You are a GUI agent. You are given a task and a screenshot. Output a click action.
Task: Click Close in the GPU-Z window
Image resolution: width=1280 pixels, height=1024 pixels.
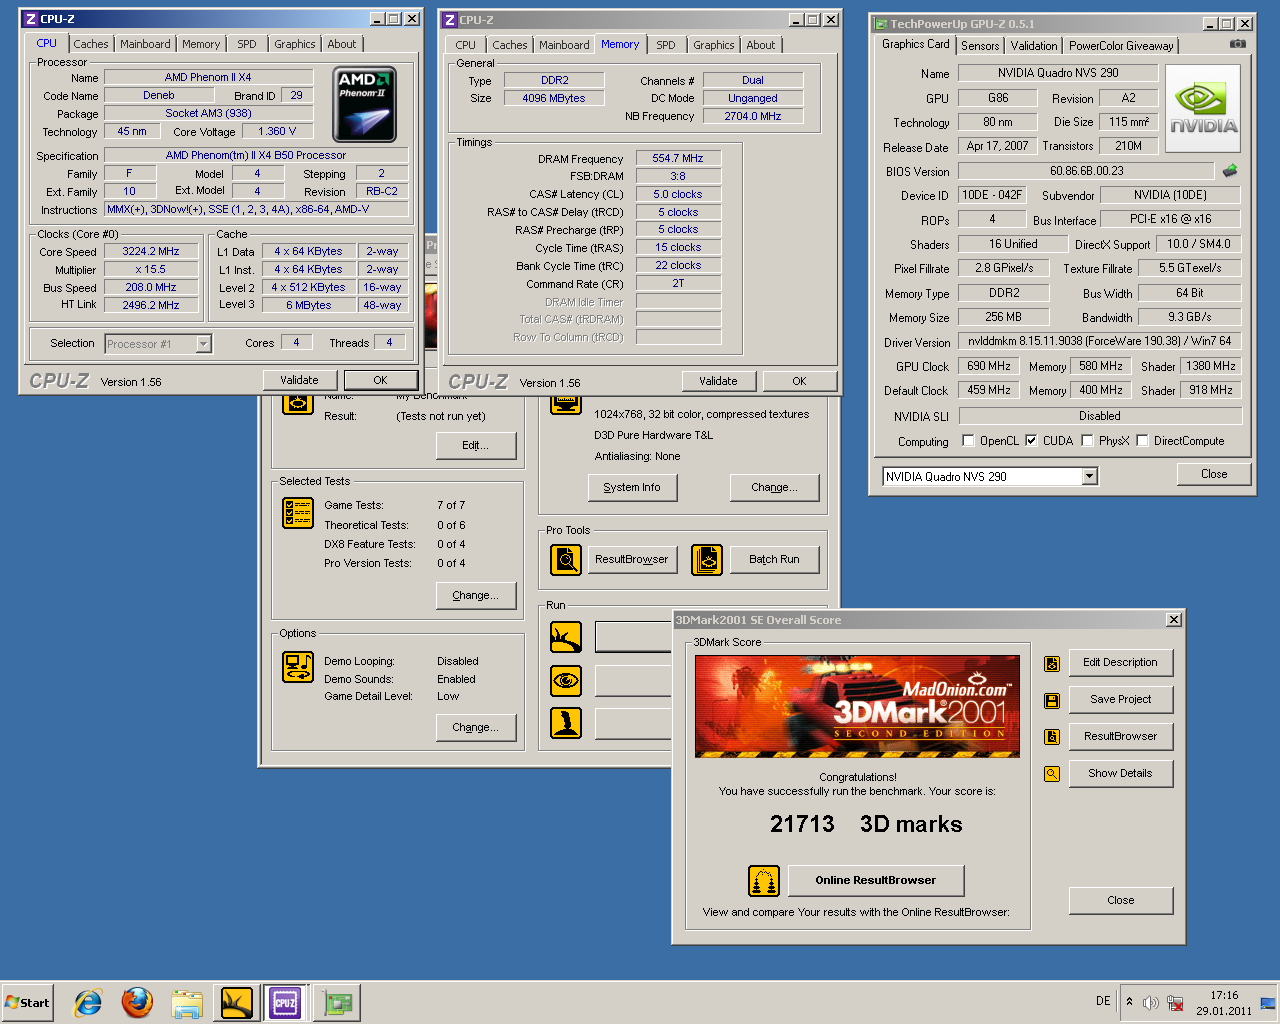1214,474
